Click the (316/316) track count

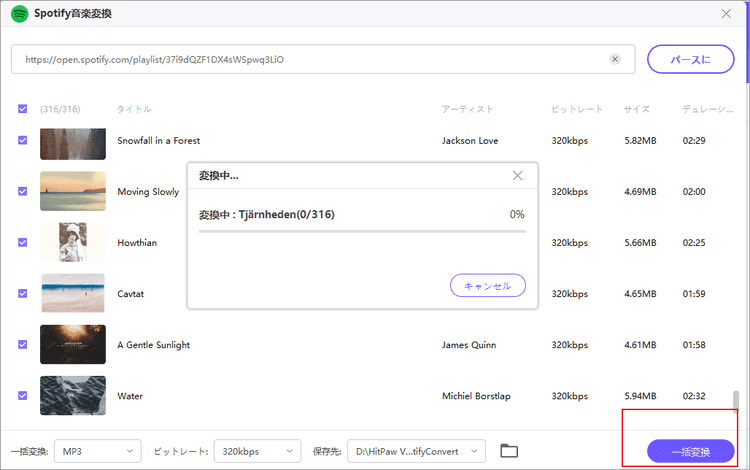pyautogui.click(x=60, y=109)
